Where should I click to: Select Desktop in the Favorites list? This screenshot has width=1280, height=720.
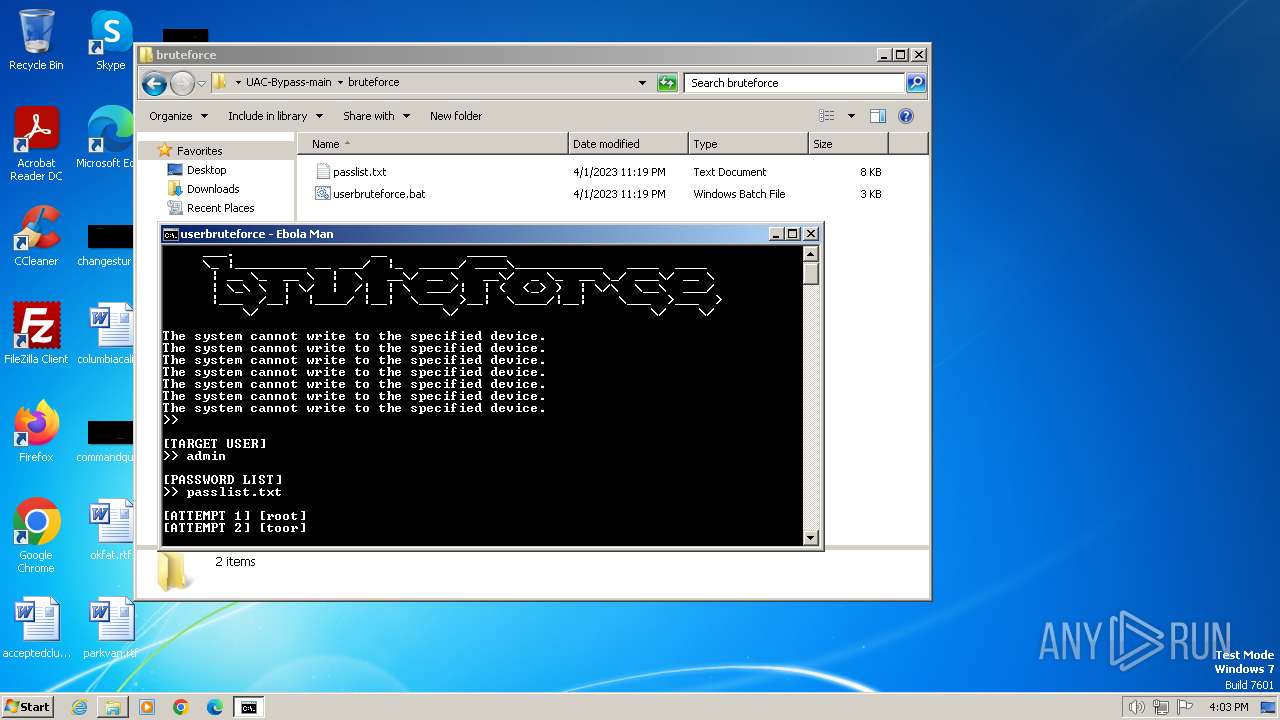click(206, 170)
